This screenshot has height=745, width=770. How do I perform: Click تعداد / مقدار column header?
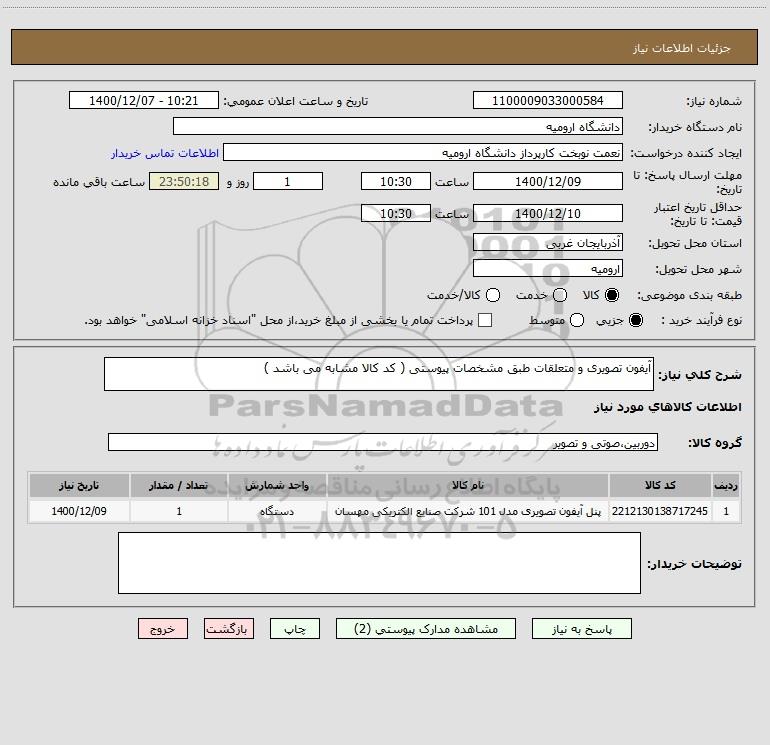(x=179, y=485)
